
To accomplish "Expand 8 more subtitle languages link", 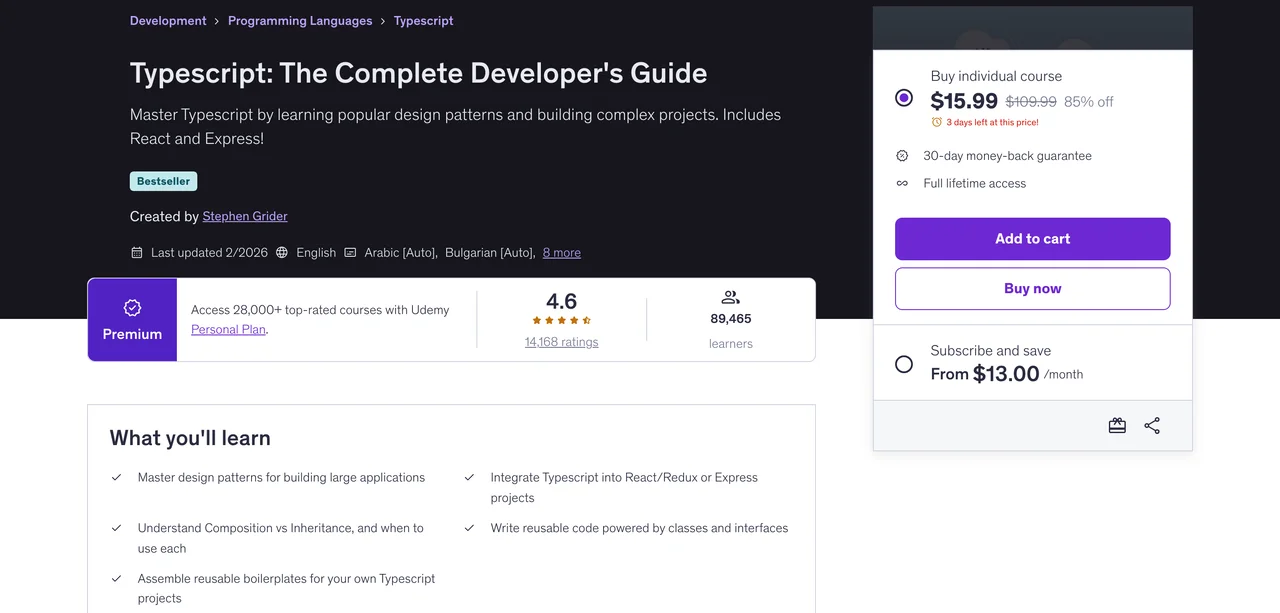I will pyautogui.click(x=562, y=253).
